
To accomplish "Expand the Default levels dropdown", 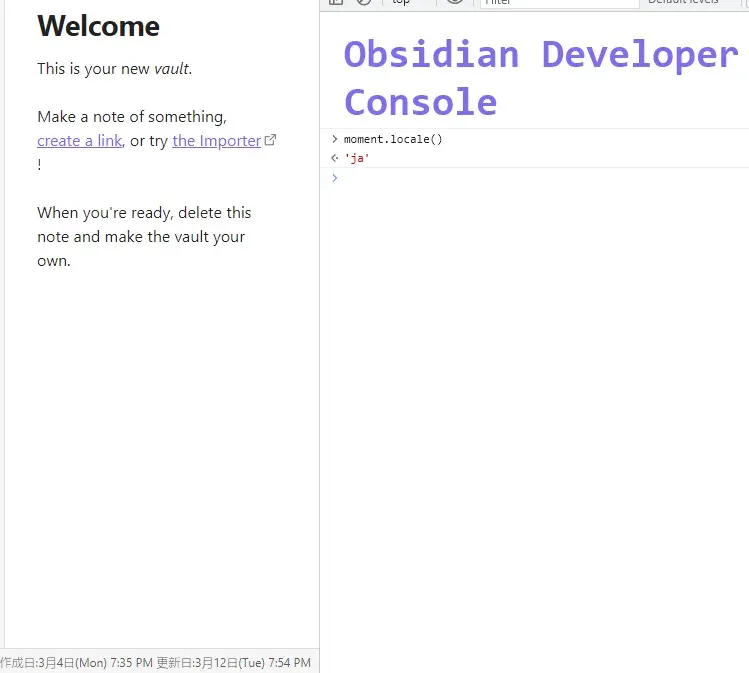I will point(686,2).
